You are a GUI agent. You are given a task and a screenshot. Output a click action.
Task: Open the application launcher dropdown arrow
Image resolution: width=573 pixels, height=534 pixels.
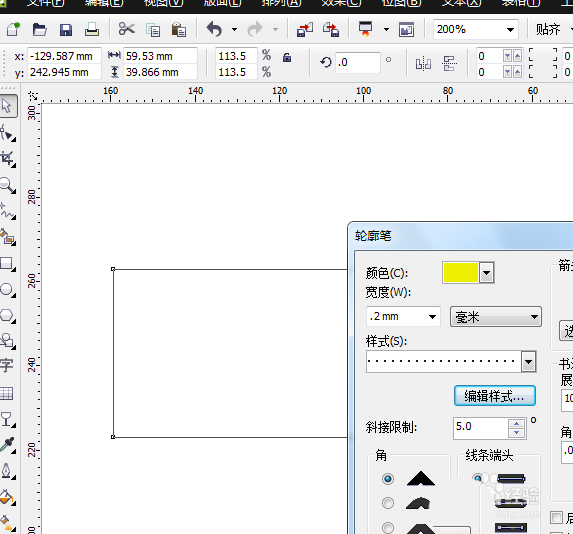(386, 30)
